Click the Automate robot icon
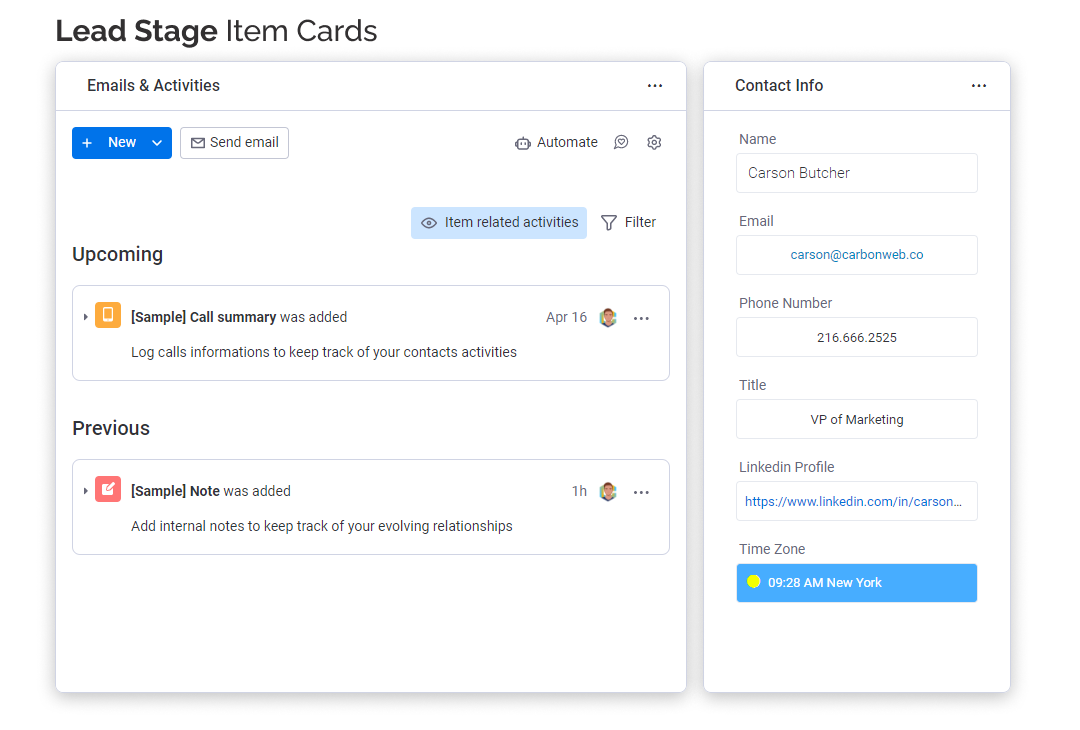This screenshot has height=730, width=1080. 523,143
